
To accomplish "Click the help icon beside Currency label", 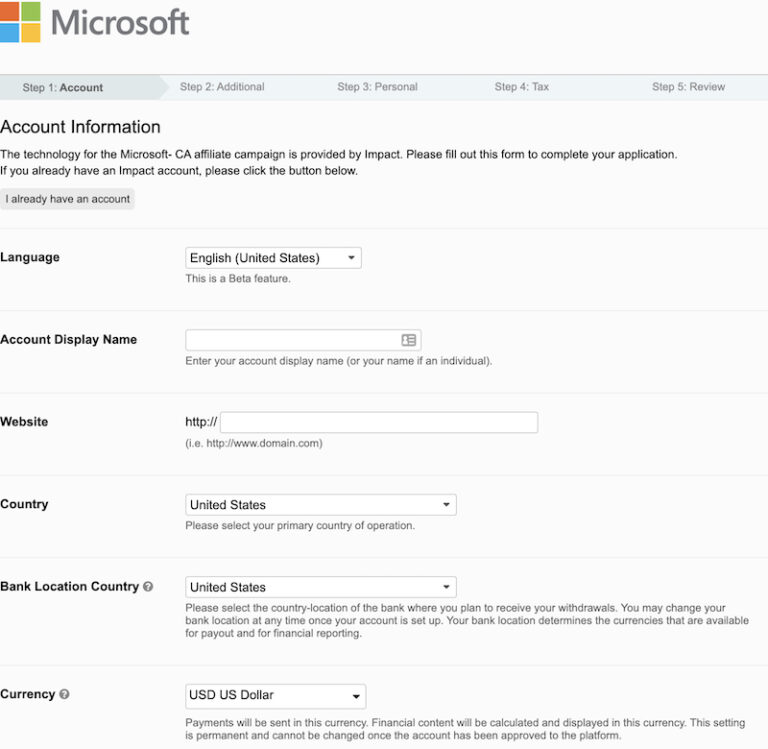I will pos(65,694).
